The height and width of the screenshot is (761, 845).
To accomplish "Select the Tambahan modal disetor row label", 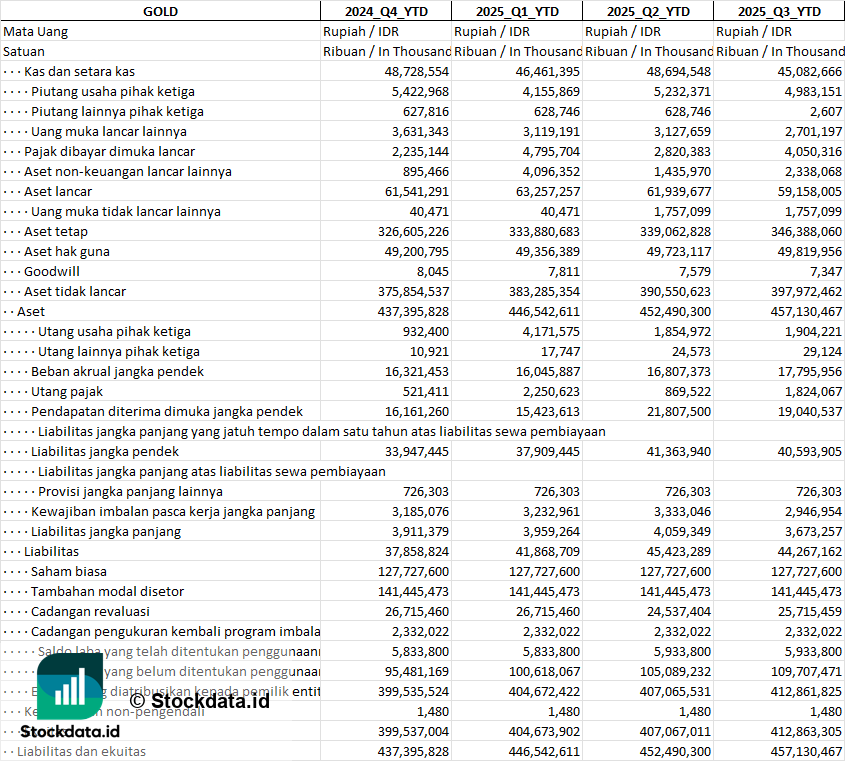I will coord(107,591).
